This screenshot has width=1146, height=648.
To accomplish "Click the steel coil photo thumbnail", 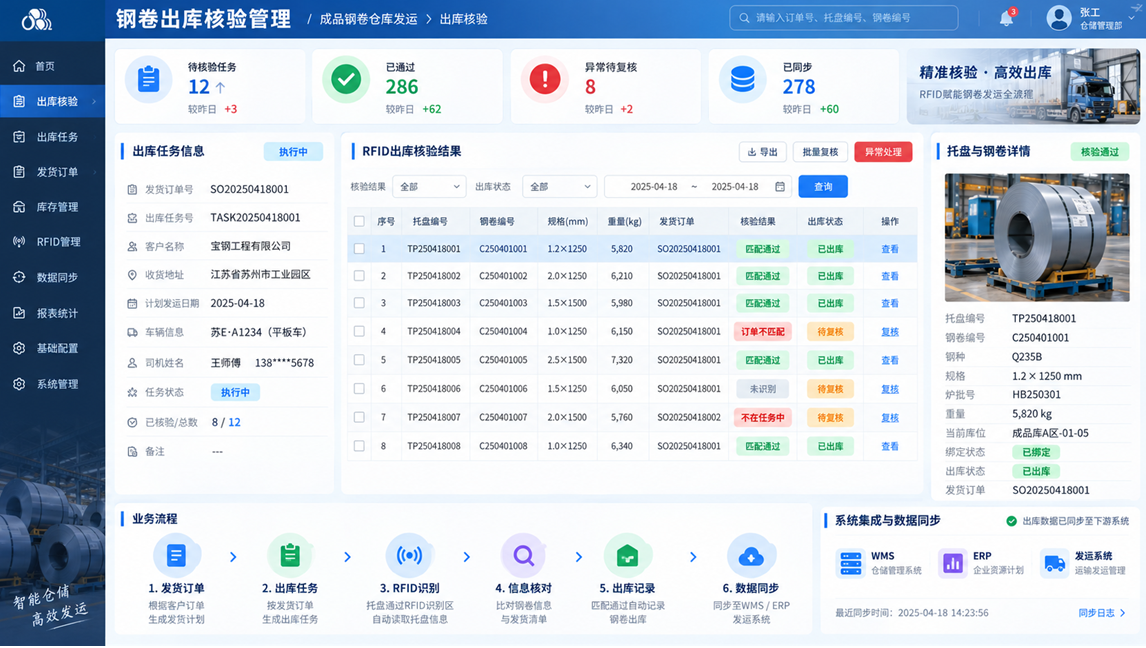I will pos(1037,237).
